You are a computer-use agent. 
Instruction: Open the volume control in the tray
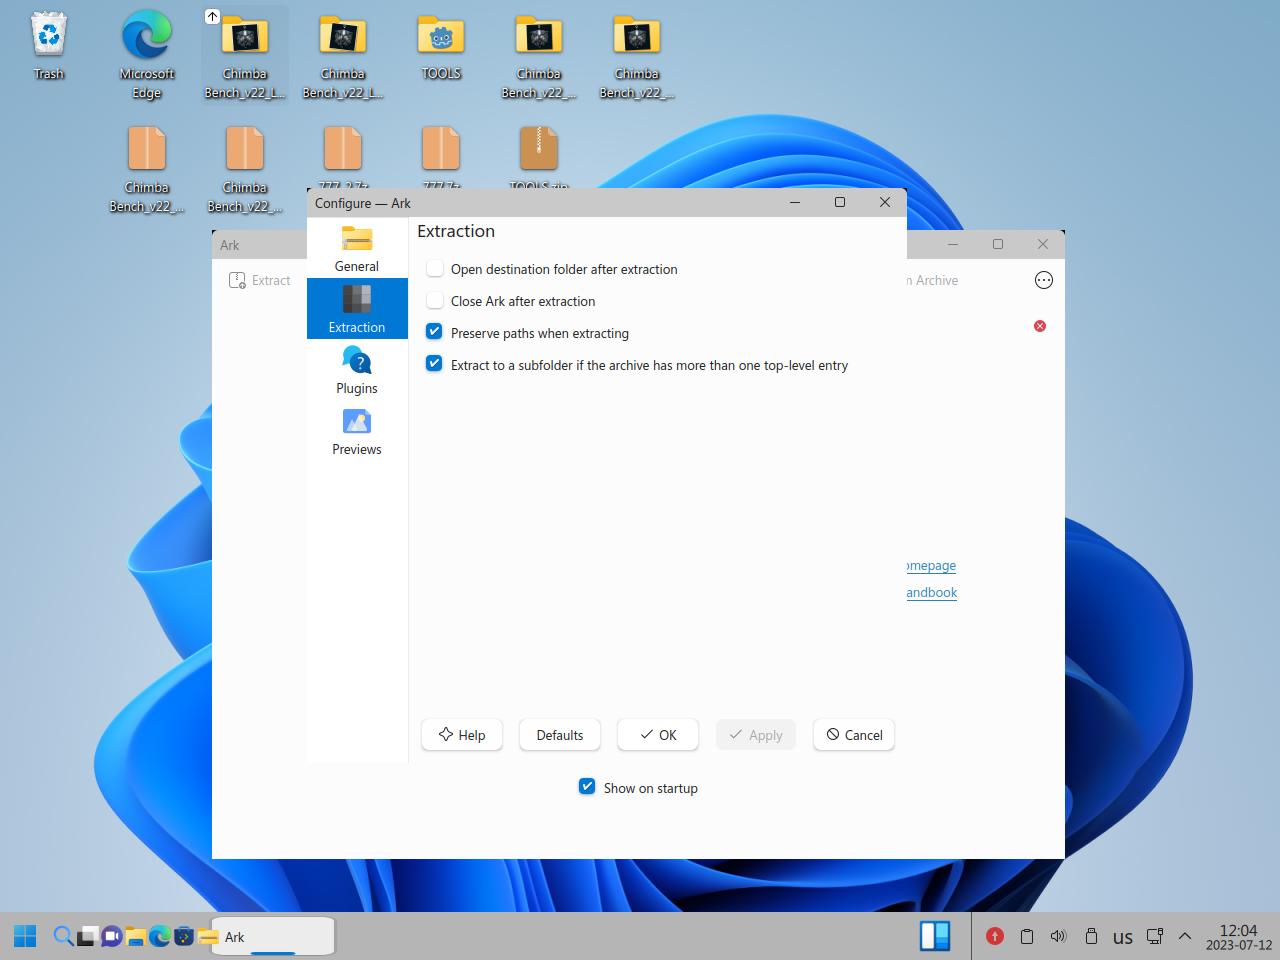tap(1059, 937)
